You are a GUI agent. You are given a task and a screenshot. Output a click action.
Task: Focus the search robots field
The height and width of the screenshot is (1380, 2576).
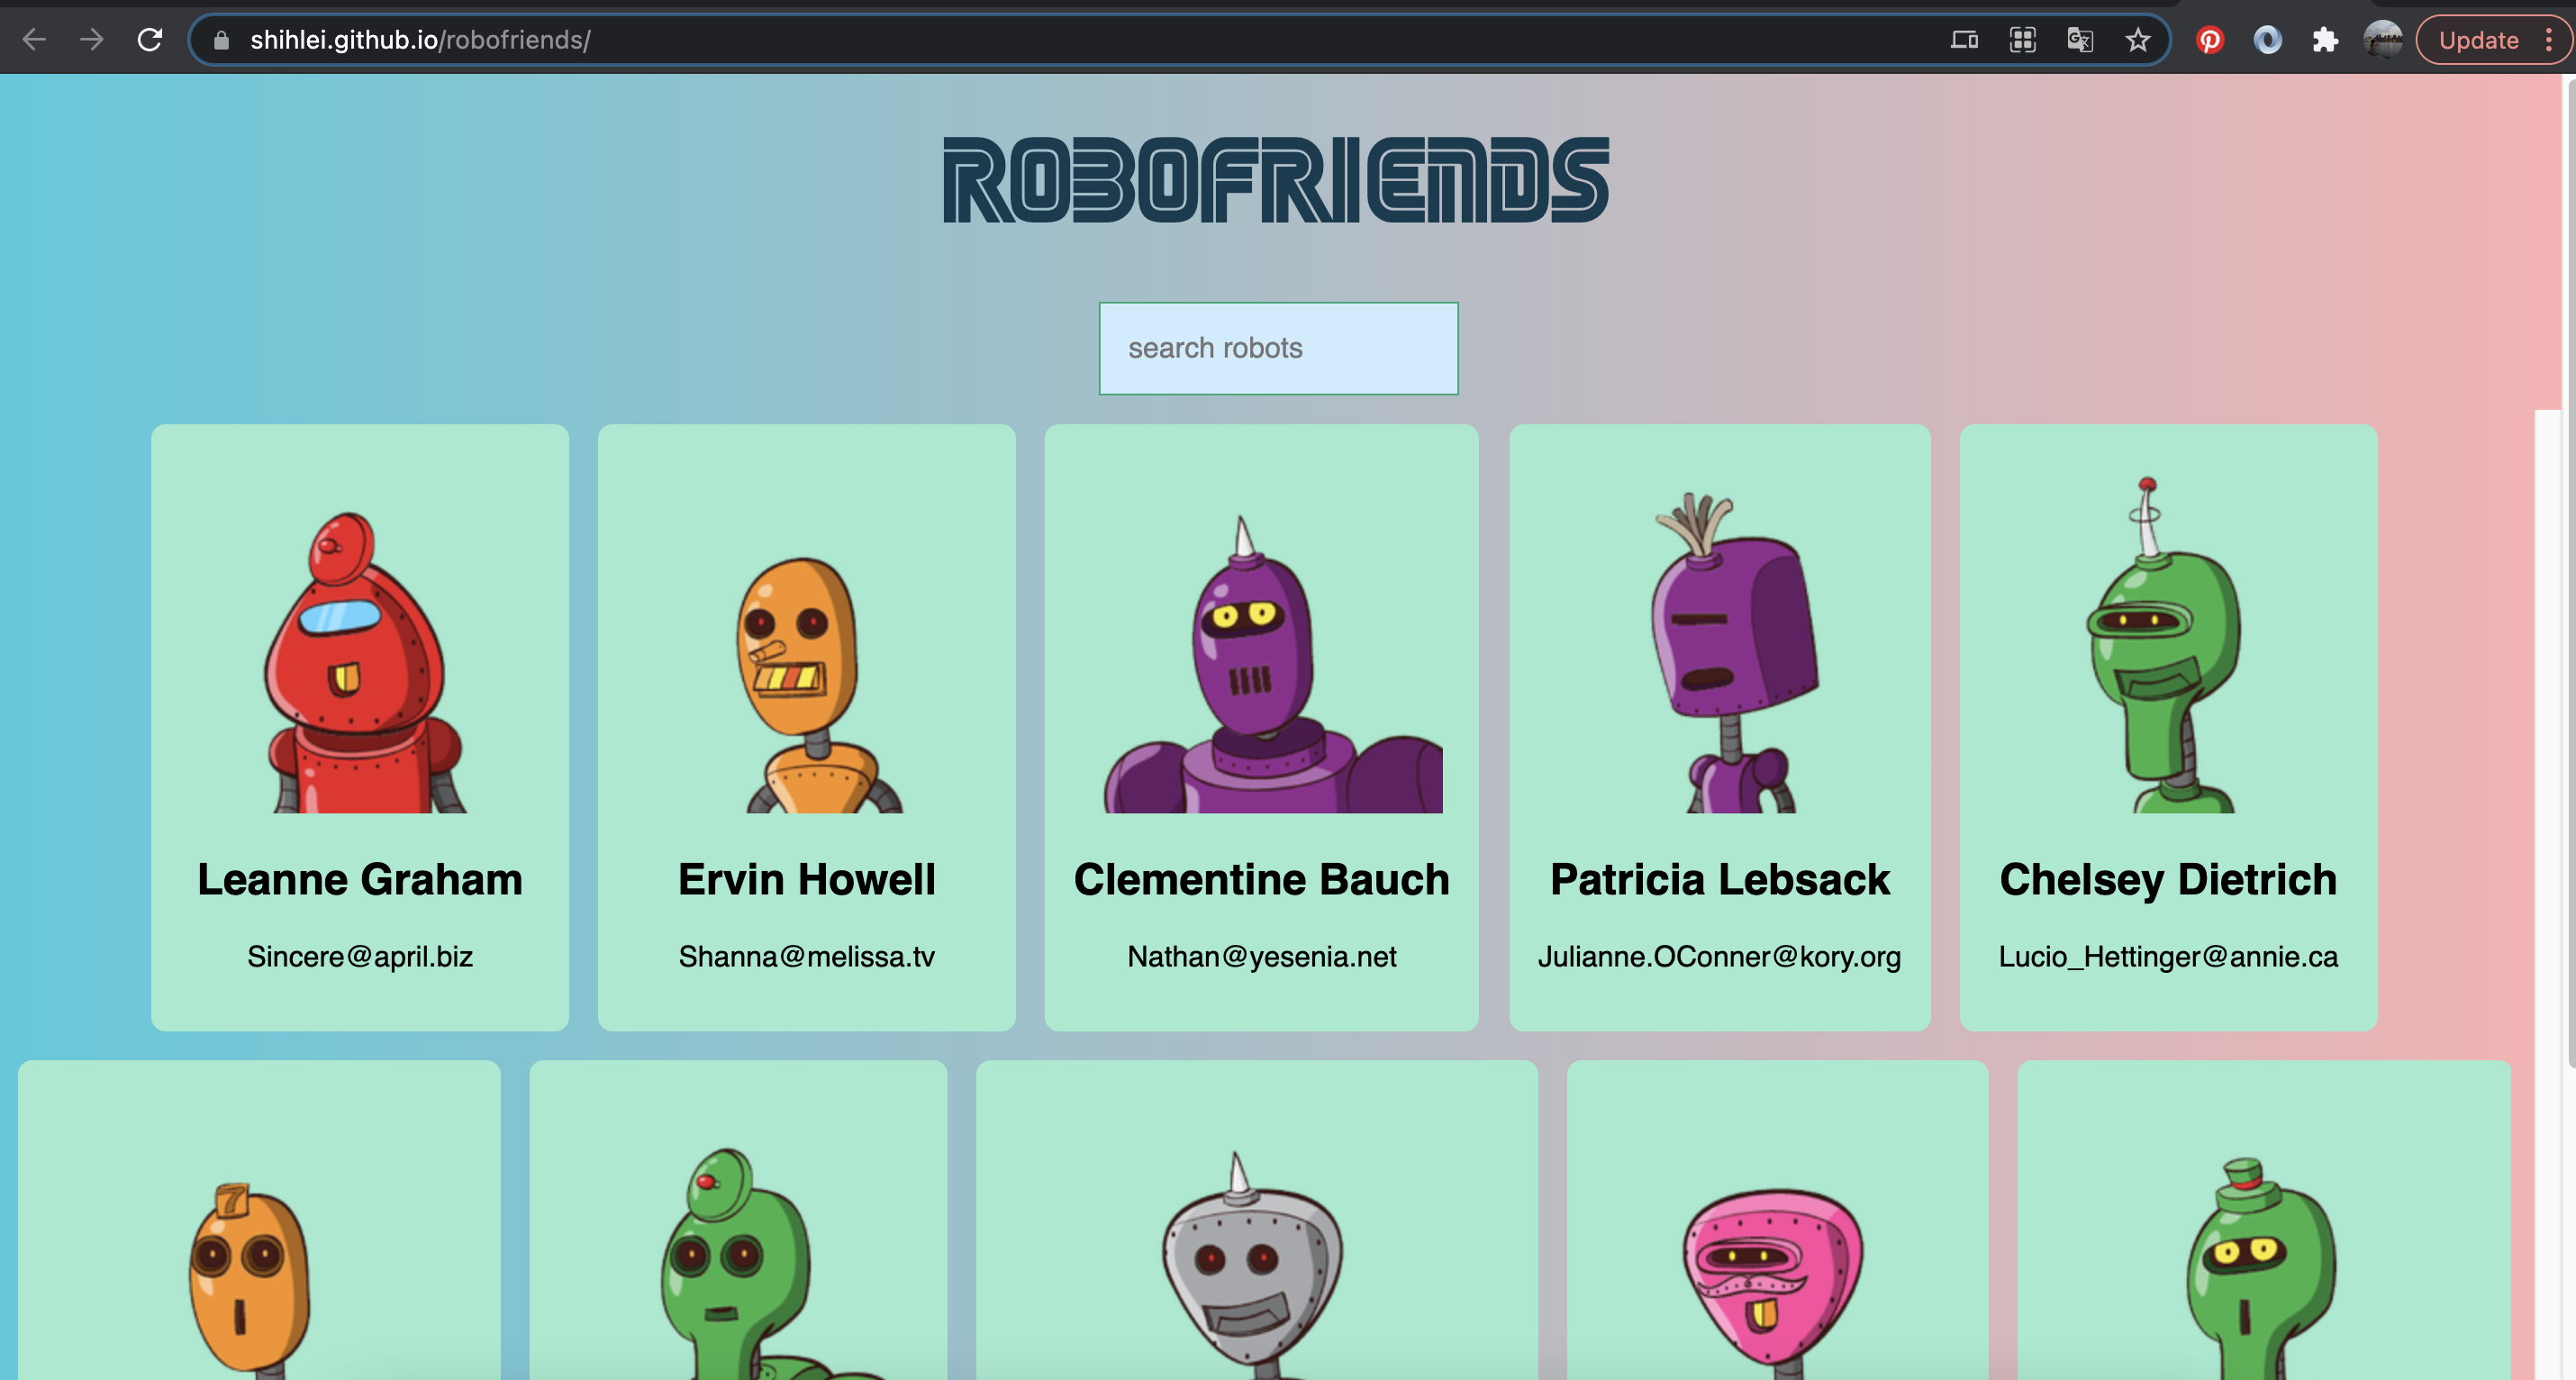point(1278,348)
